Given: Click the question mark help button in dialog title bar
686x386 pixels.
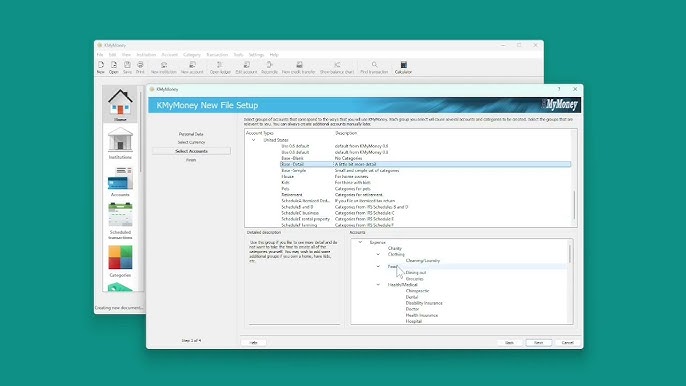Looking at the screenshot, I should (559, 89).
